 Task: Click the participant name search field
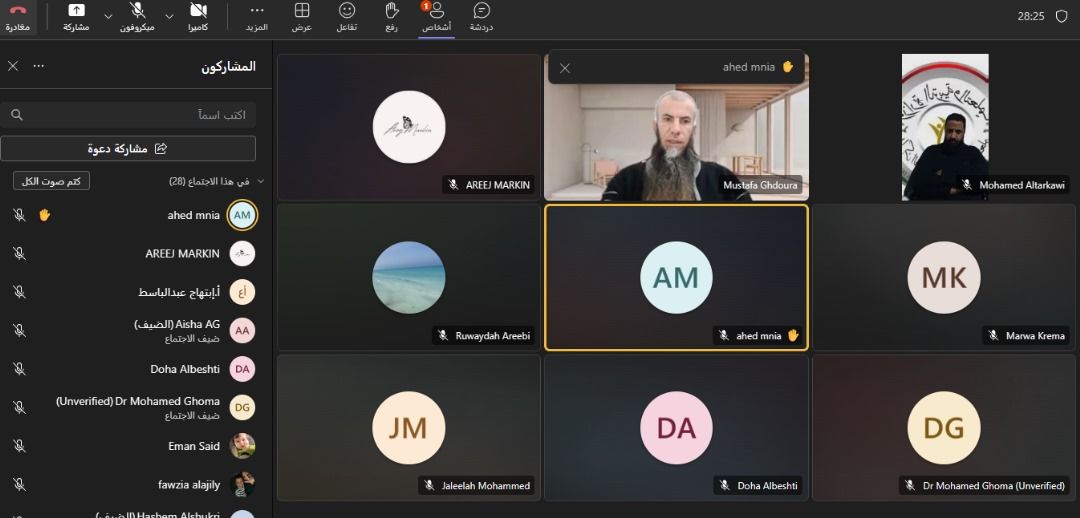(x=128, y=115)
